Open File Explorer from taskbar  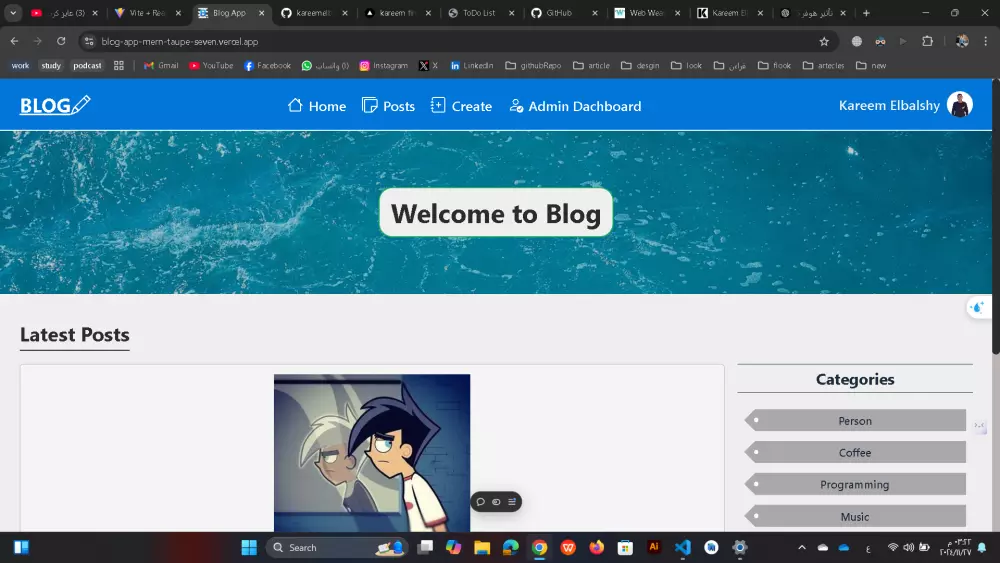tap(482, 548)
